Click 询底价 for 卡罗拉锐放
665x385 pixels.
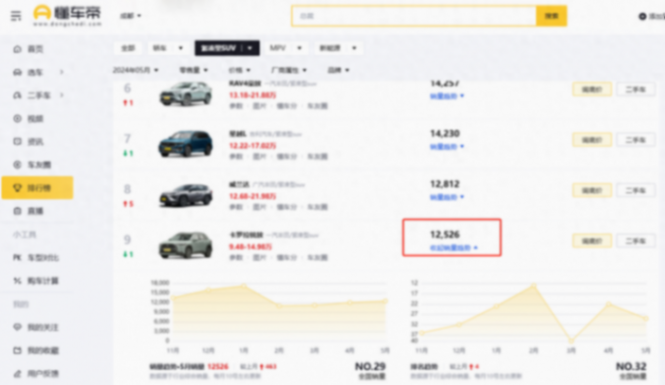coord(592,241)
